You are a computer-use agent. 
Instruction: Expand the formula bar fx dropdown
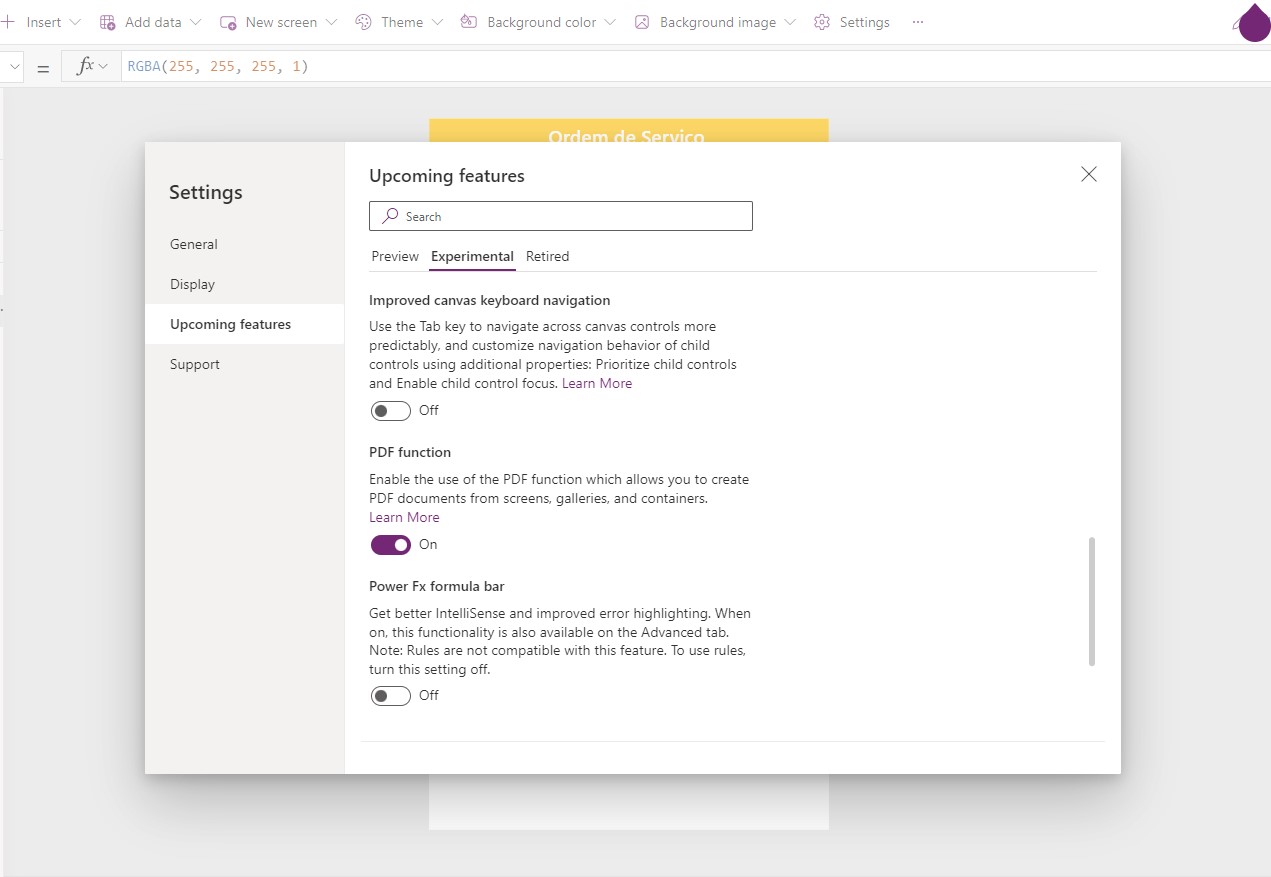tap(101, 65)
